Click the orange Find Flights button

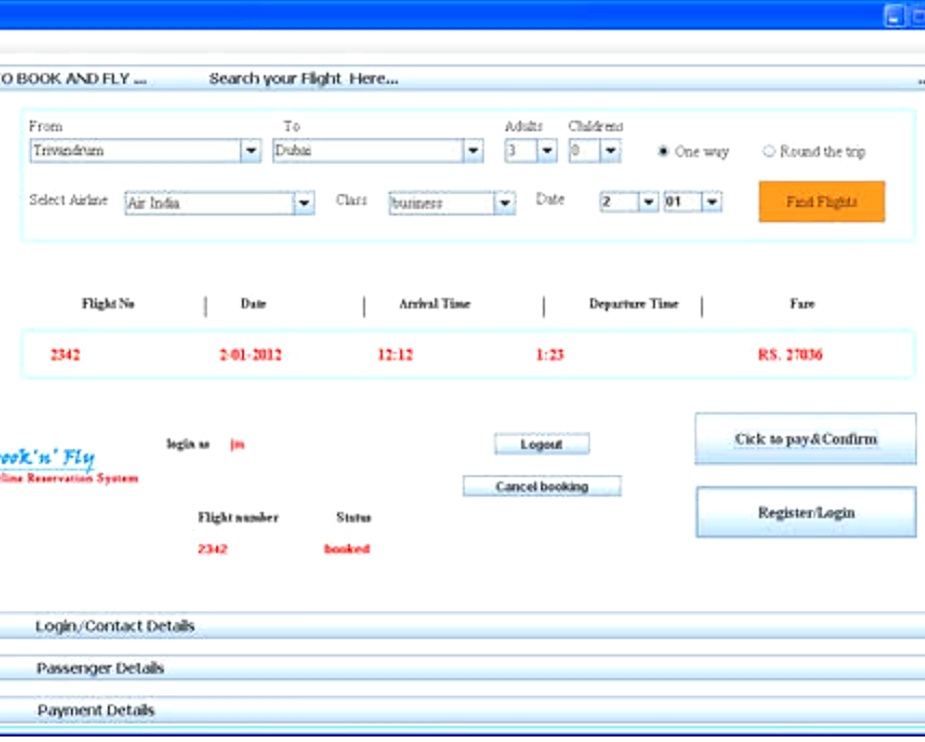pos(821,202)
